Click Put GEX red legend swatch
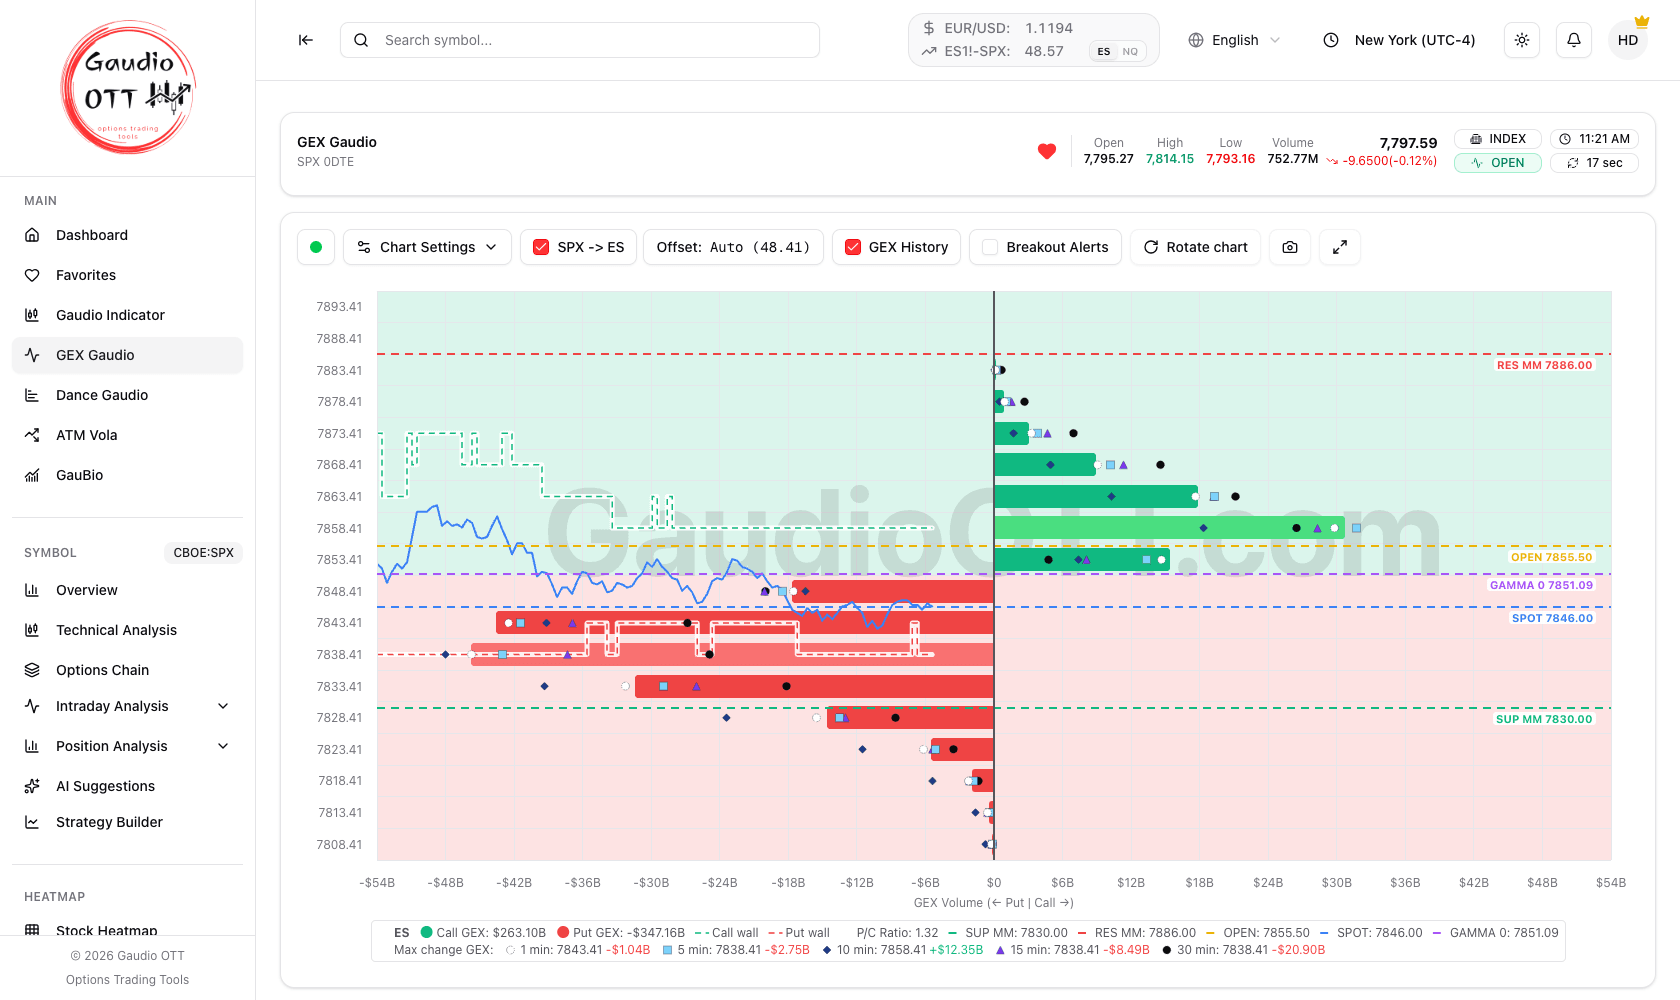The image size is (1680, 1000). [563, 932]
